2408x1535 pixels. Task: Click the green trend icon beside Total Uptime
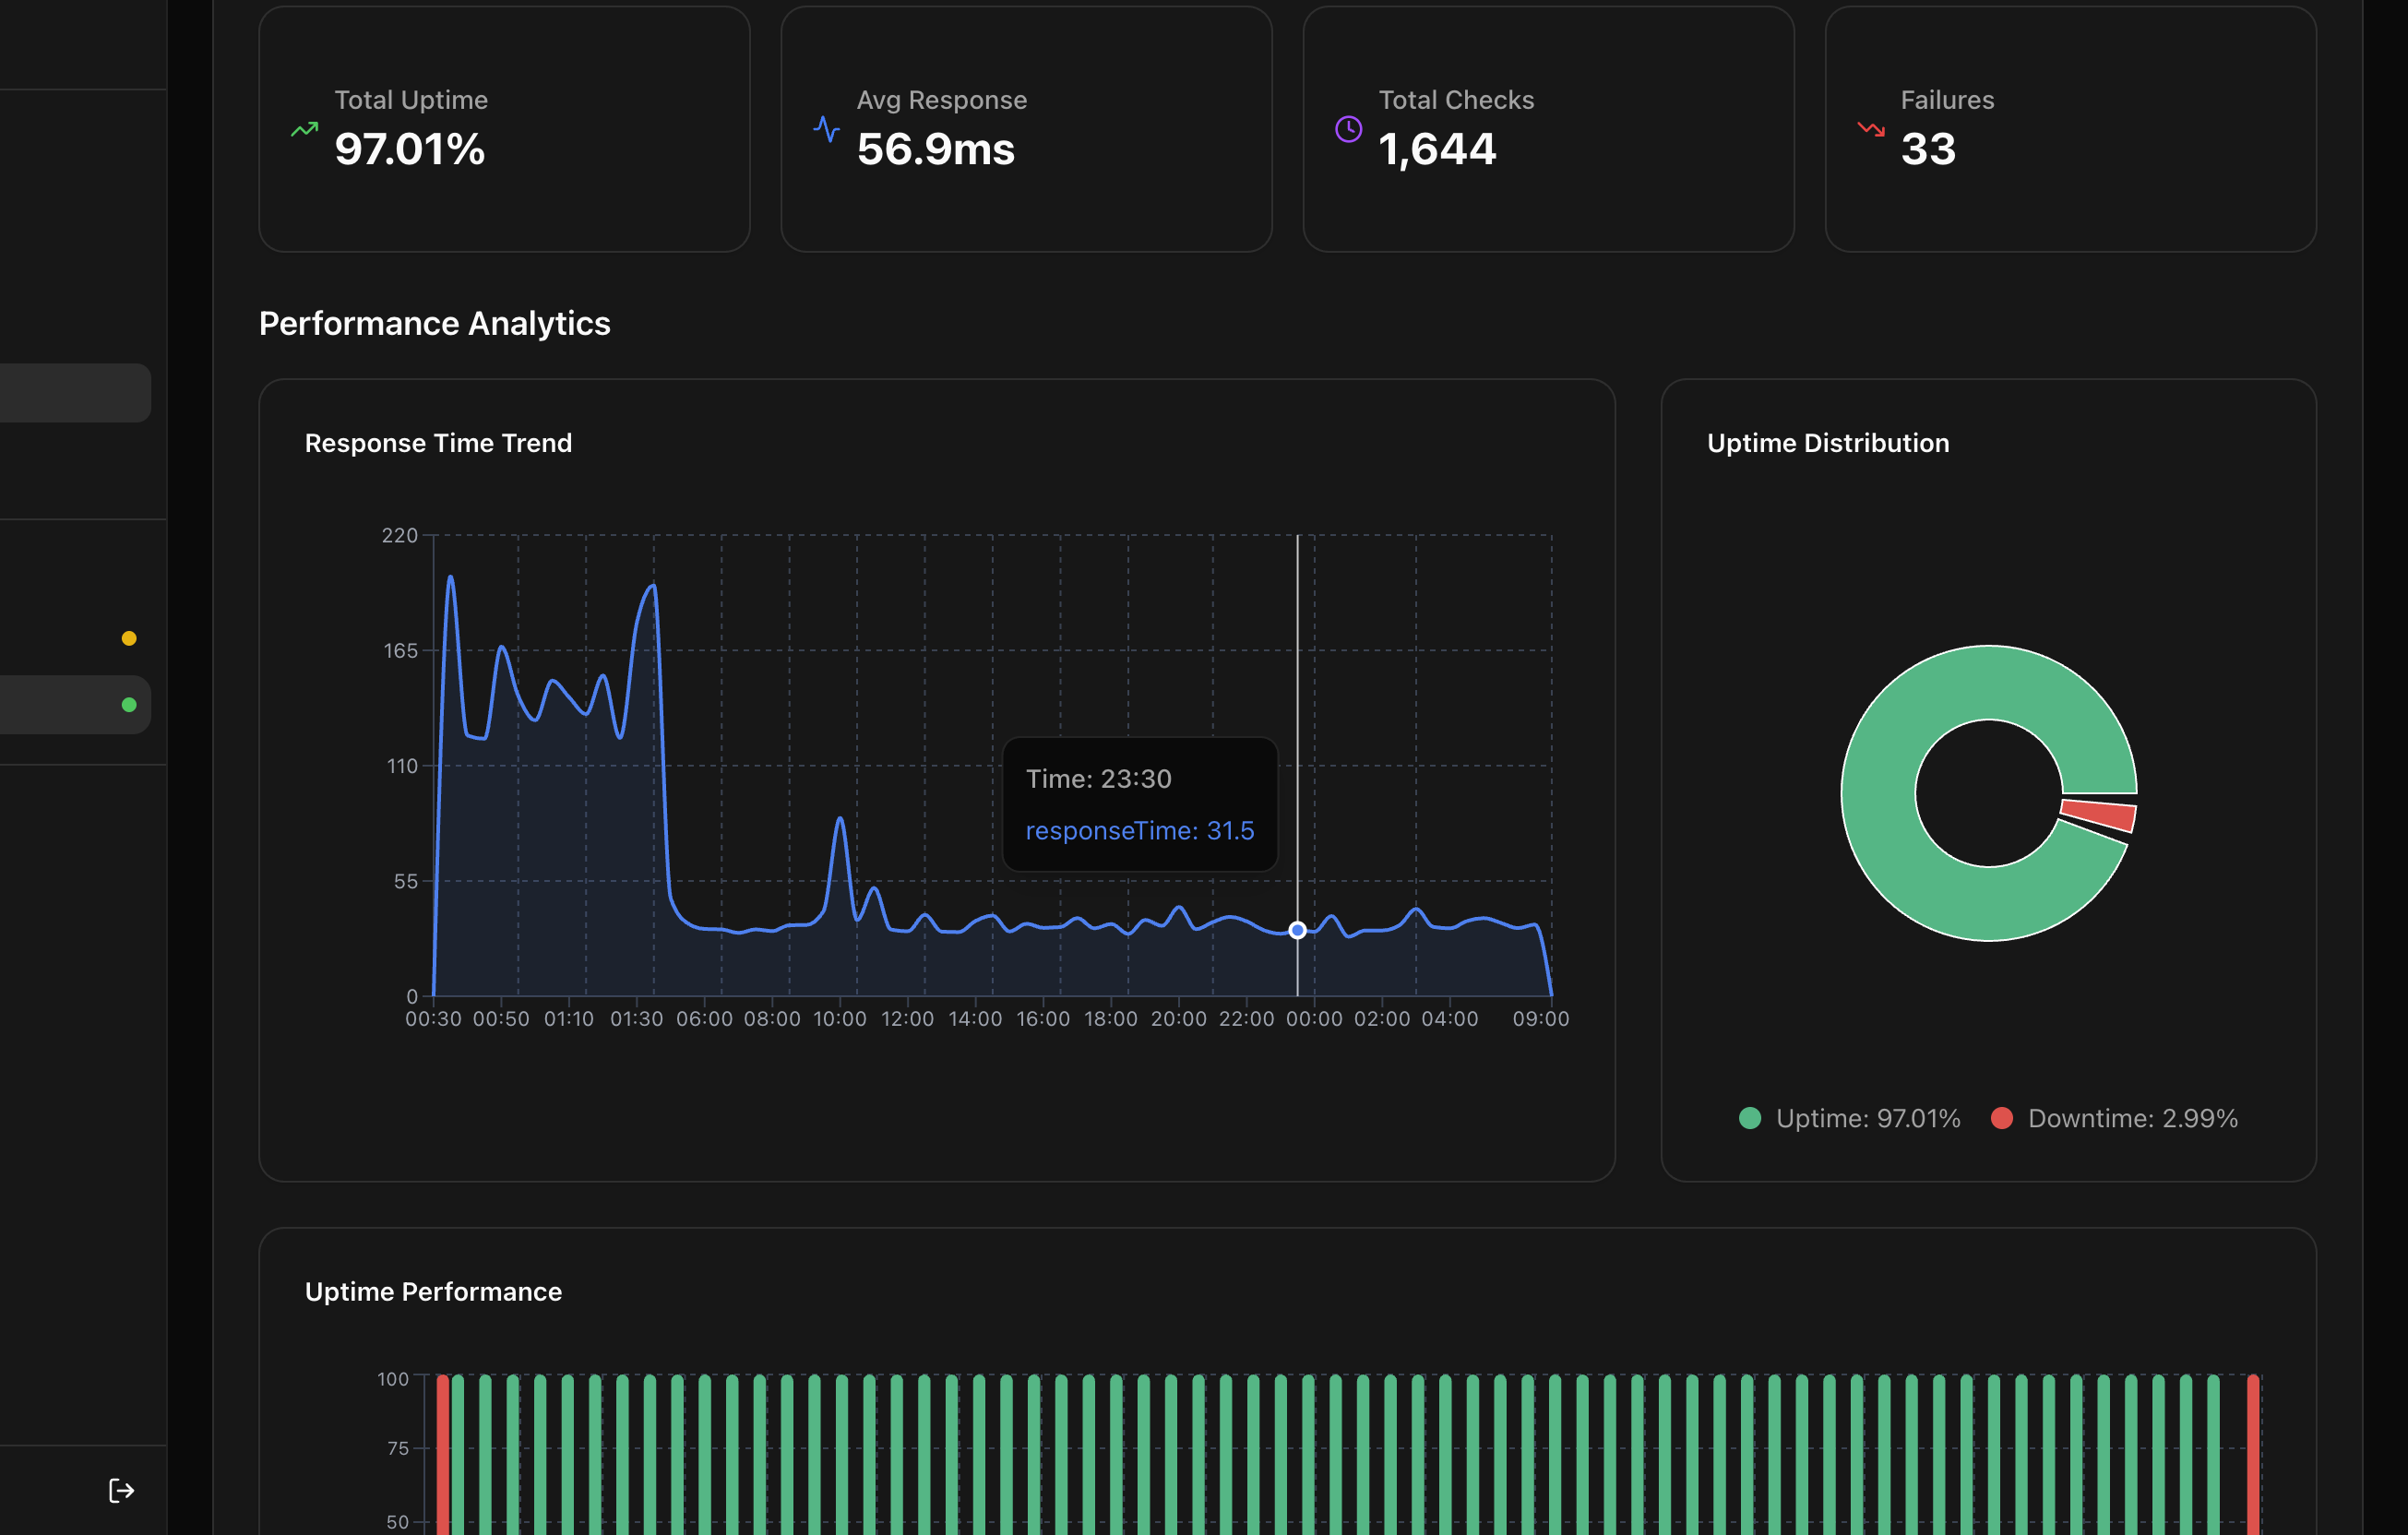(x=304, y=129)
